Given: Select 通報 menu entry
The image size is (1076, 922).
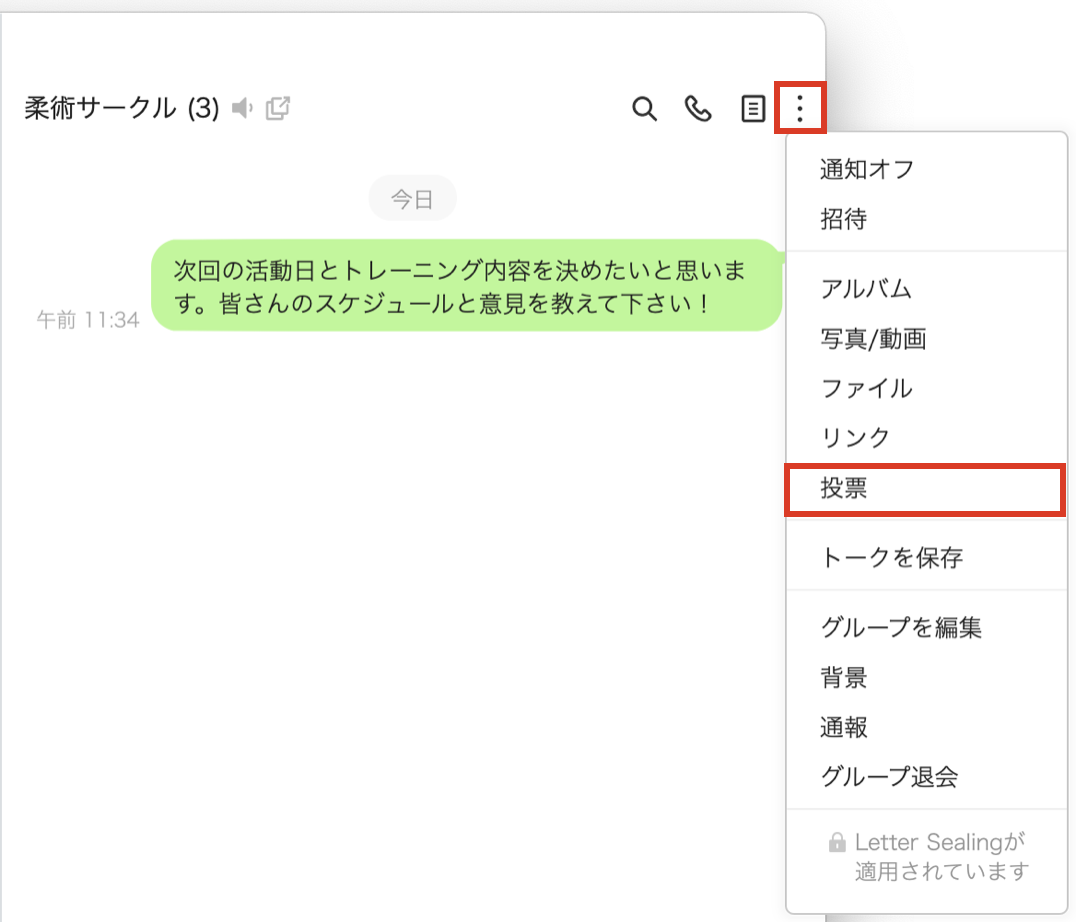Looking at the screenshot, I should (926, 727).
